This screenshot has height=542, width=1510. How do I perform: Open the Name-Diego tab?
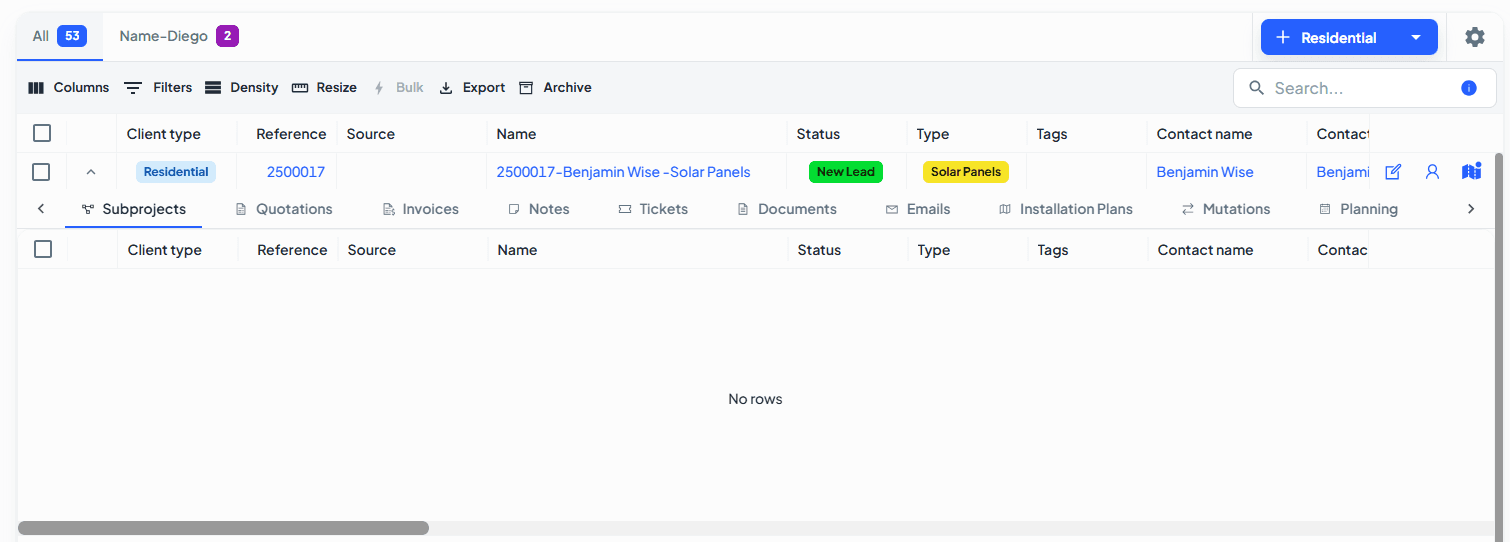178,36
